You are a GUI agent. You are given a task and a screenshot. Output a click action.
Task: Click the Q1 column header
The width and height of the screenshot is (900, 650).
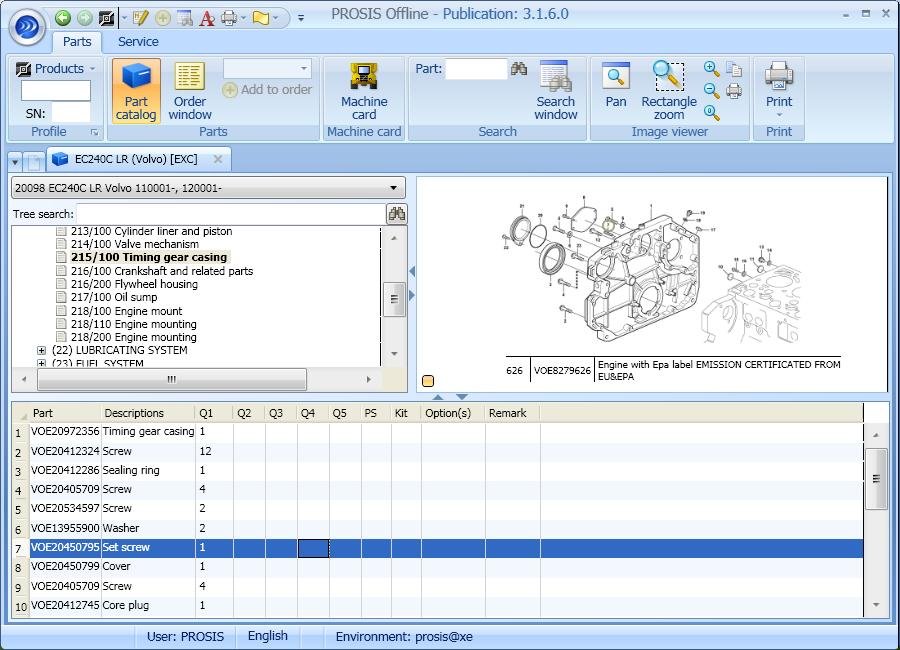tap(214, 413)
